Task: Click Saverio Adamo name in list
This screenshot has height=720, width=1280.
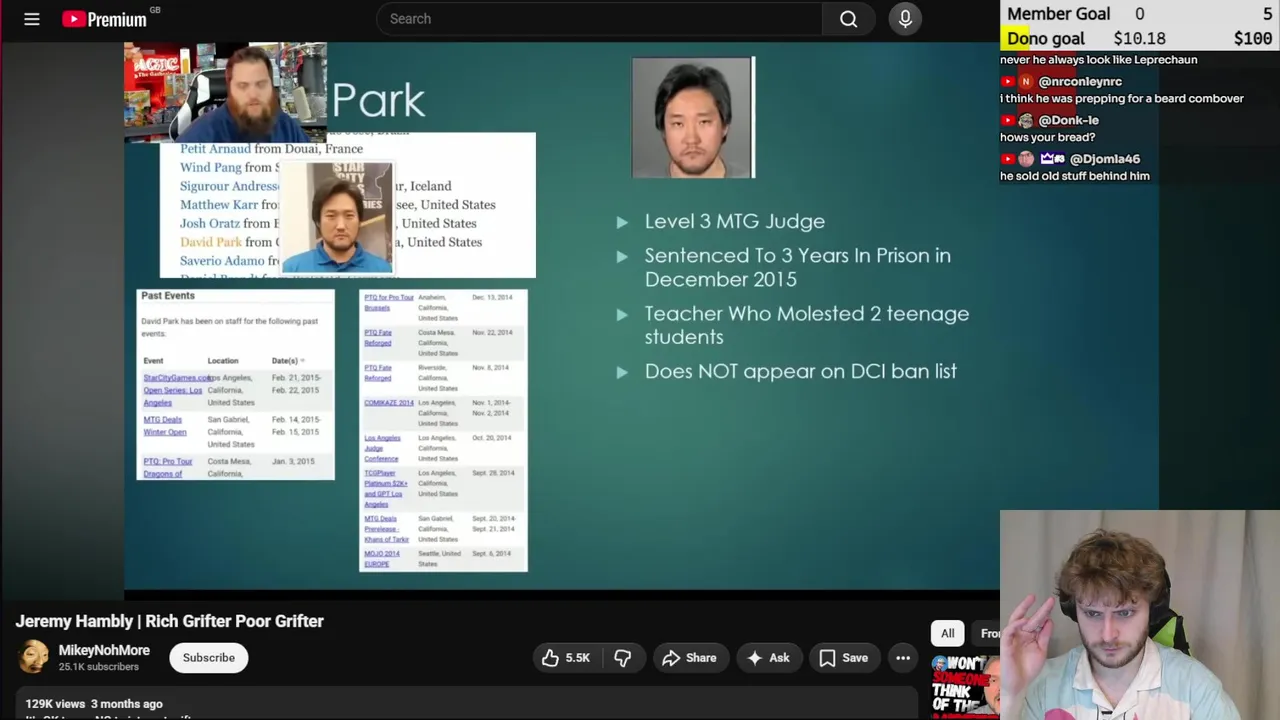Action: click(222, 261)
